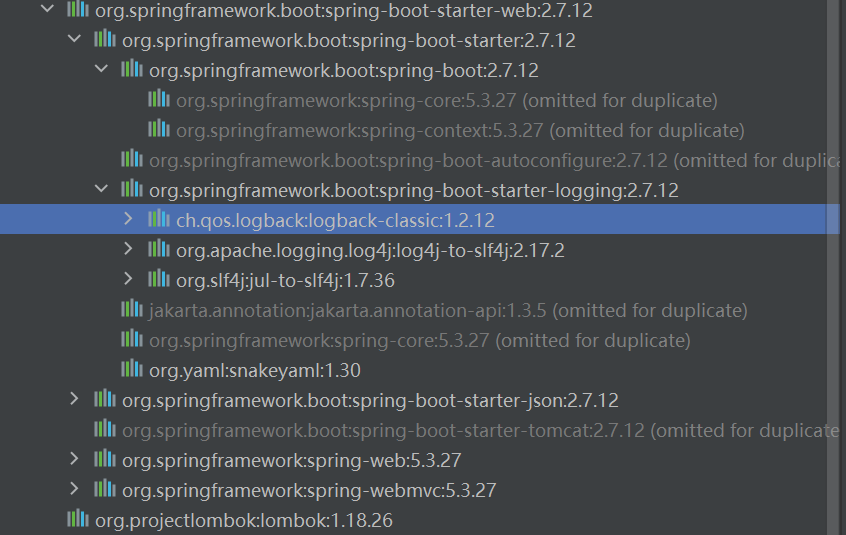The width and height of the screenshot is (846, 535).
Task: Collapse the spring-boot:2.7.12 node
Action: point(101,68)
